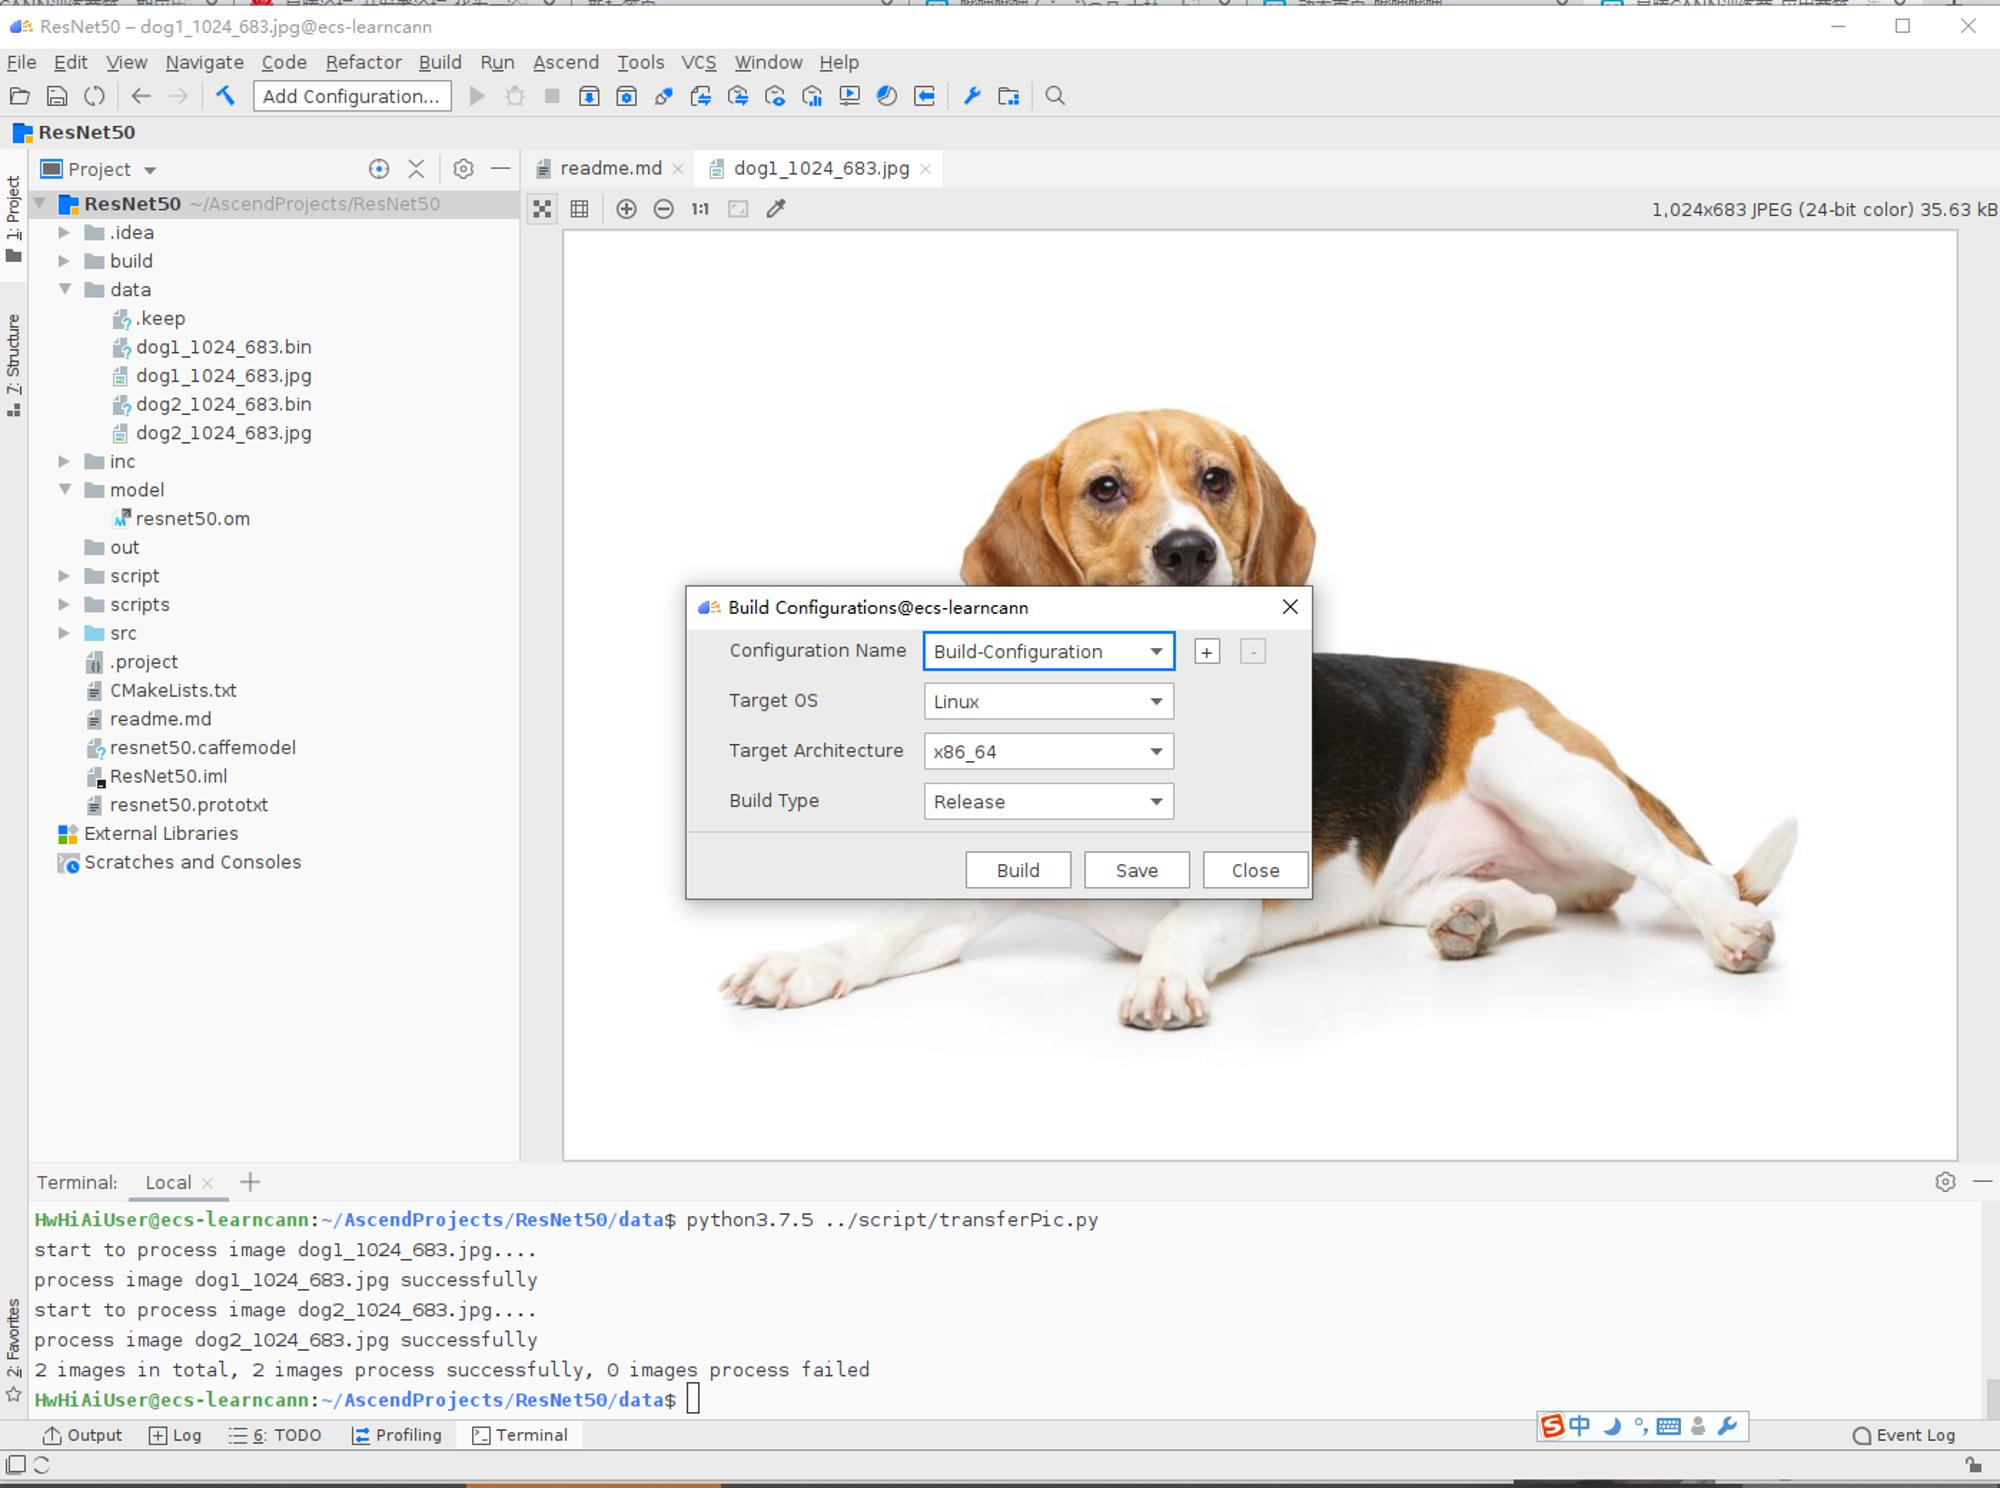The height and width of the screenshot is (1488, 2000).
Task: Click the wrench settings icon in toolbar
Action: [972, 96]
